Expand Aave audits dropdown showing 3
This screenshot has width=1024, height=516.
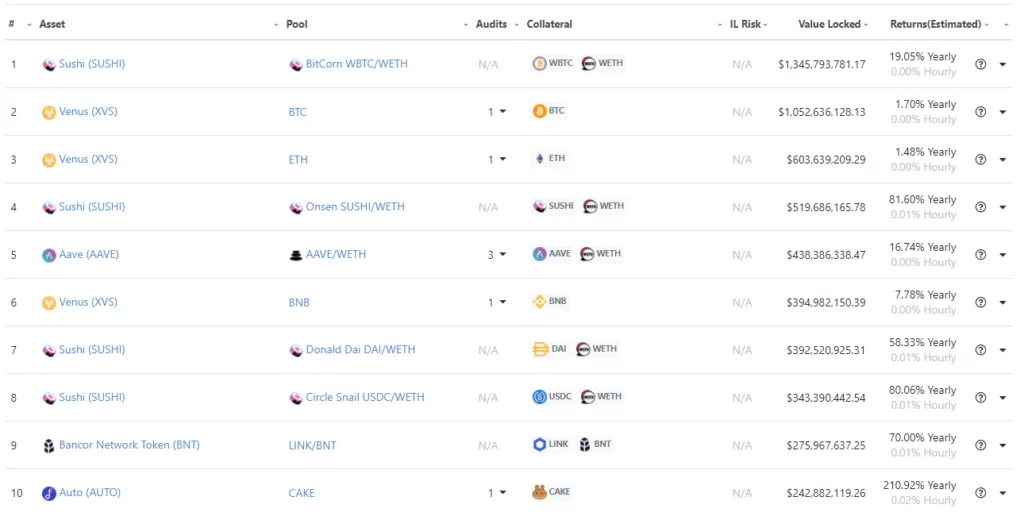[x=502, y=255]
